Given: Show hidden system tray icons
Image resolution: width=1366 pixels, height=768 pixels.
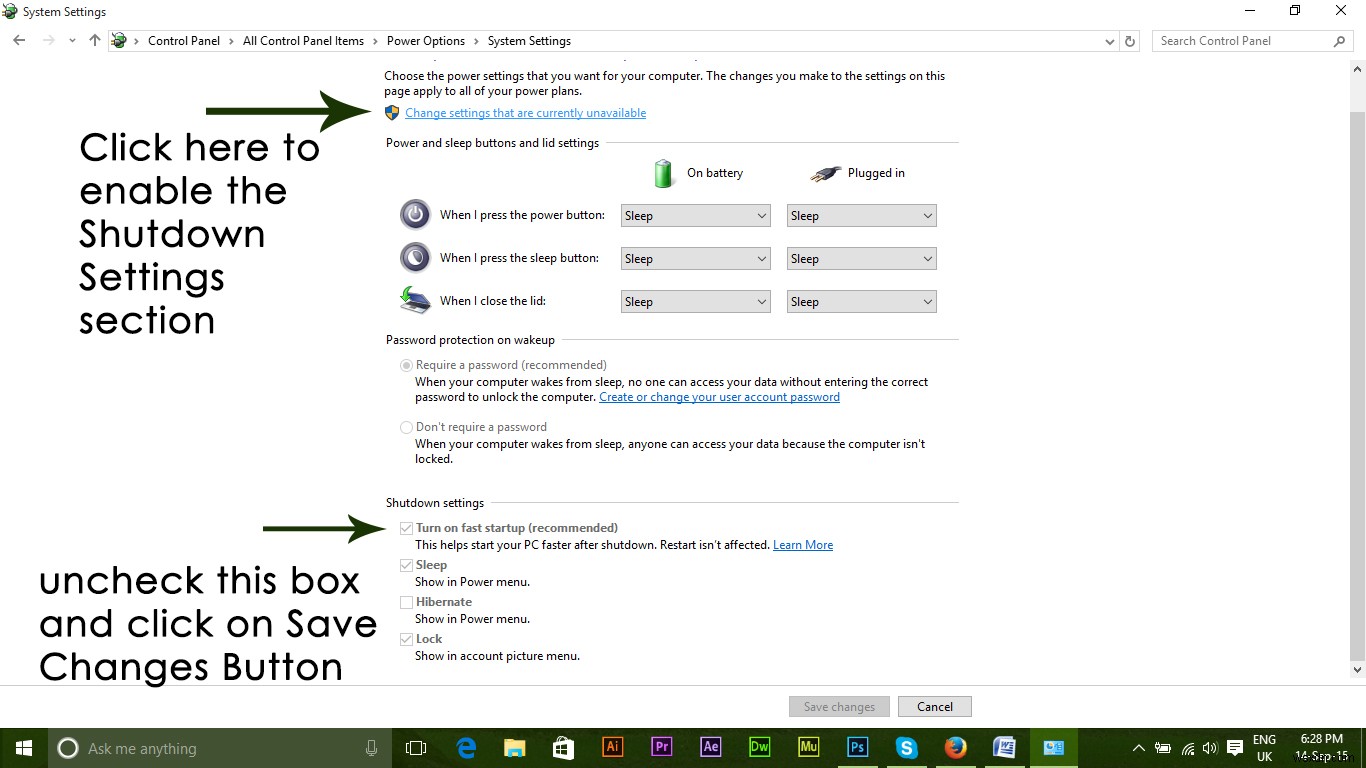Looking at the screenshot, I should [1138, 748].
